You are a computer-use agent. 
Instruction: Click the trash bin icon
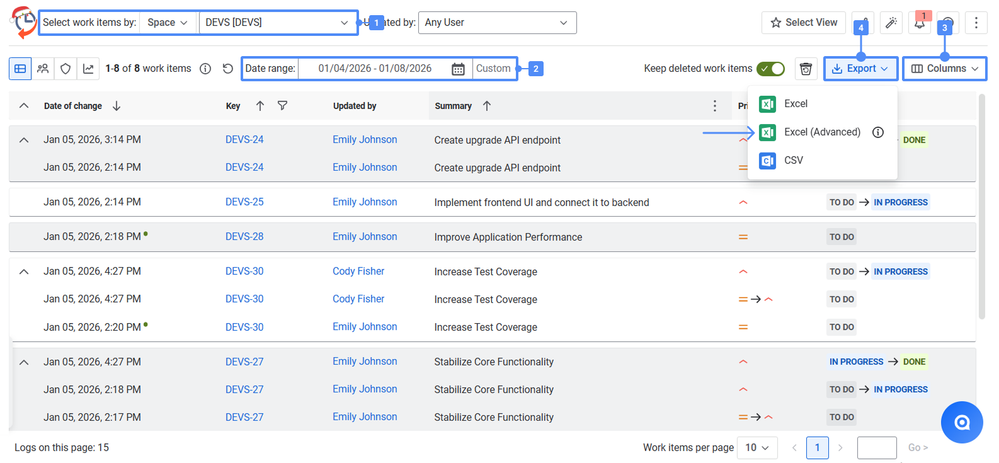click(805, 69)
